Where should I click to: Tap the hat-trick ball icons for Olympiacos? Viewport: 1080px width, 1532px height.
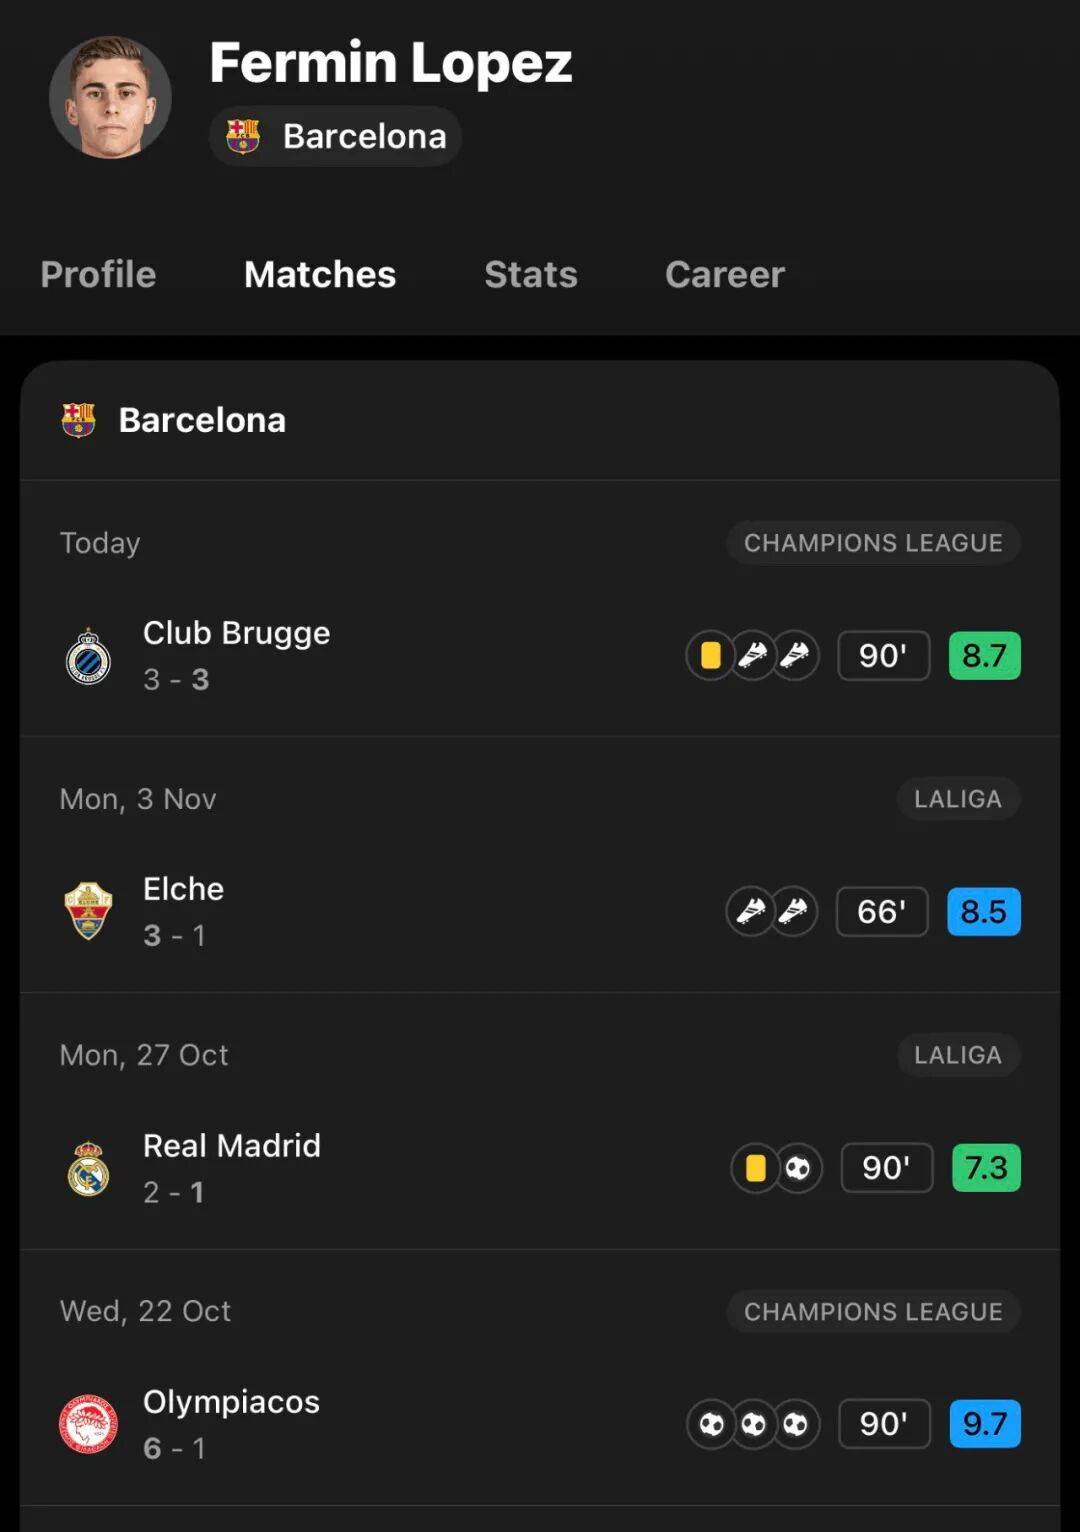coord(753,1424)
